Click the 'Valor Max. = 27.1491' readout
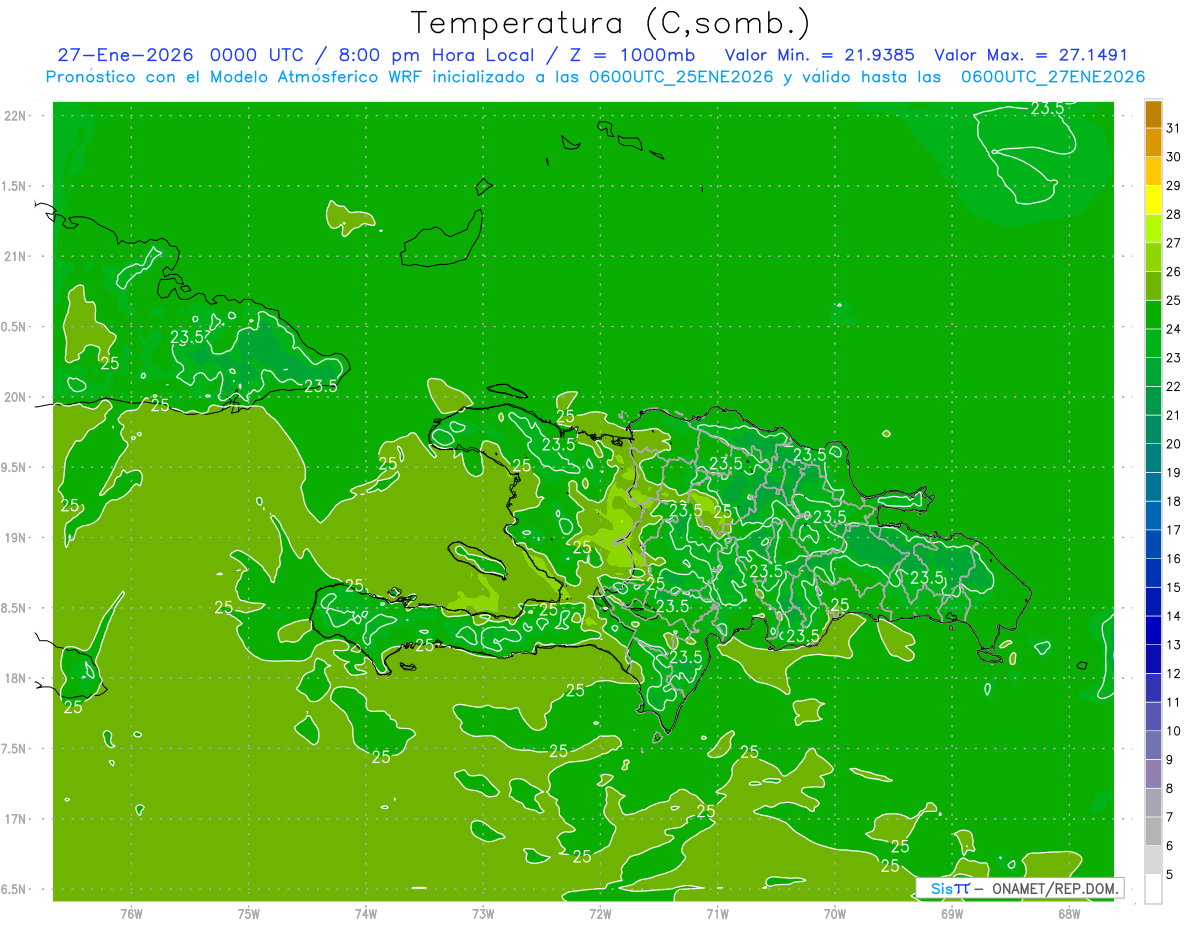The image size is (1200, 927). pyautogui.click(x=1031, y=55)
